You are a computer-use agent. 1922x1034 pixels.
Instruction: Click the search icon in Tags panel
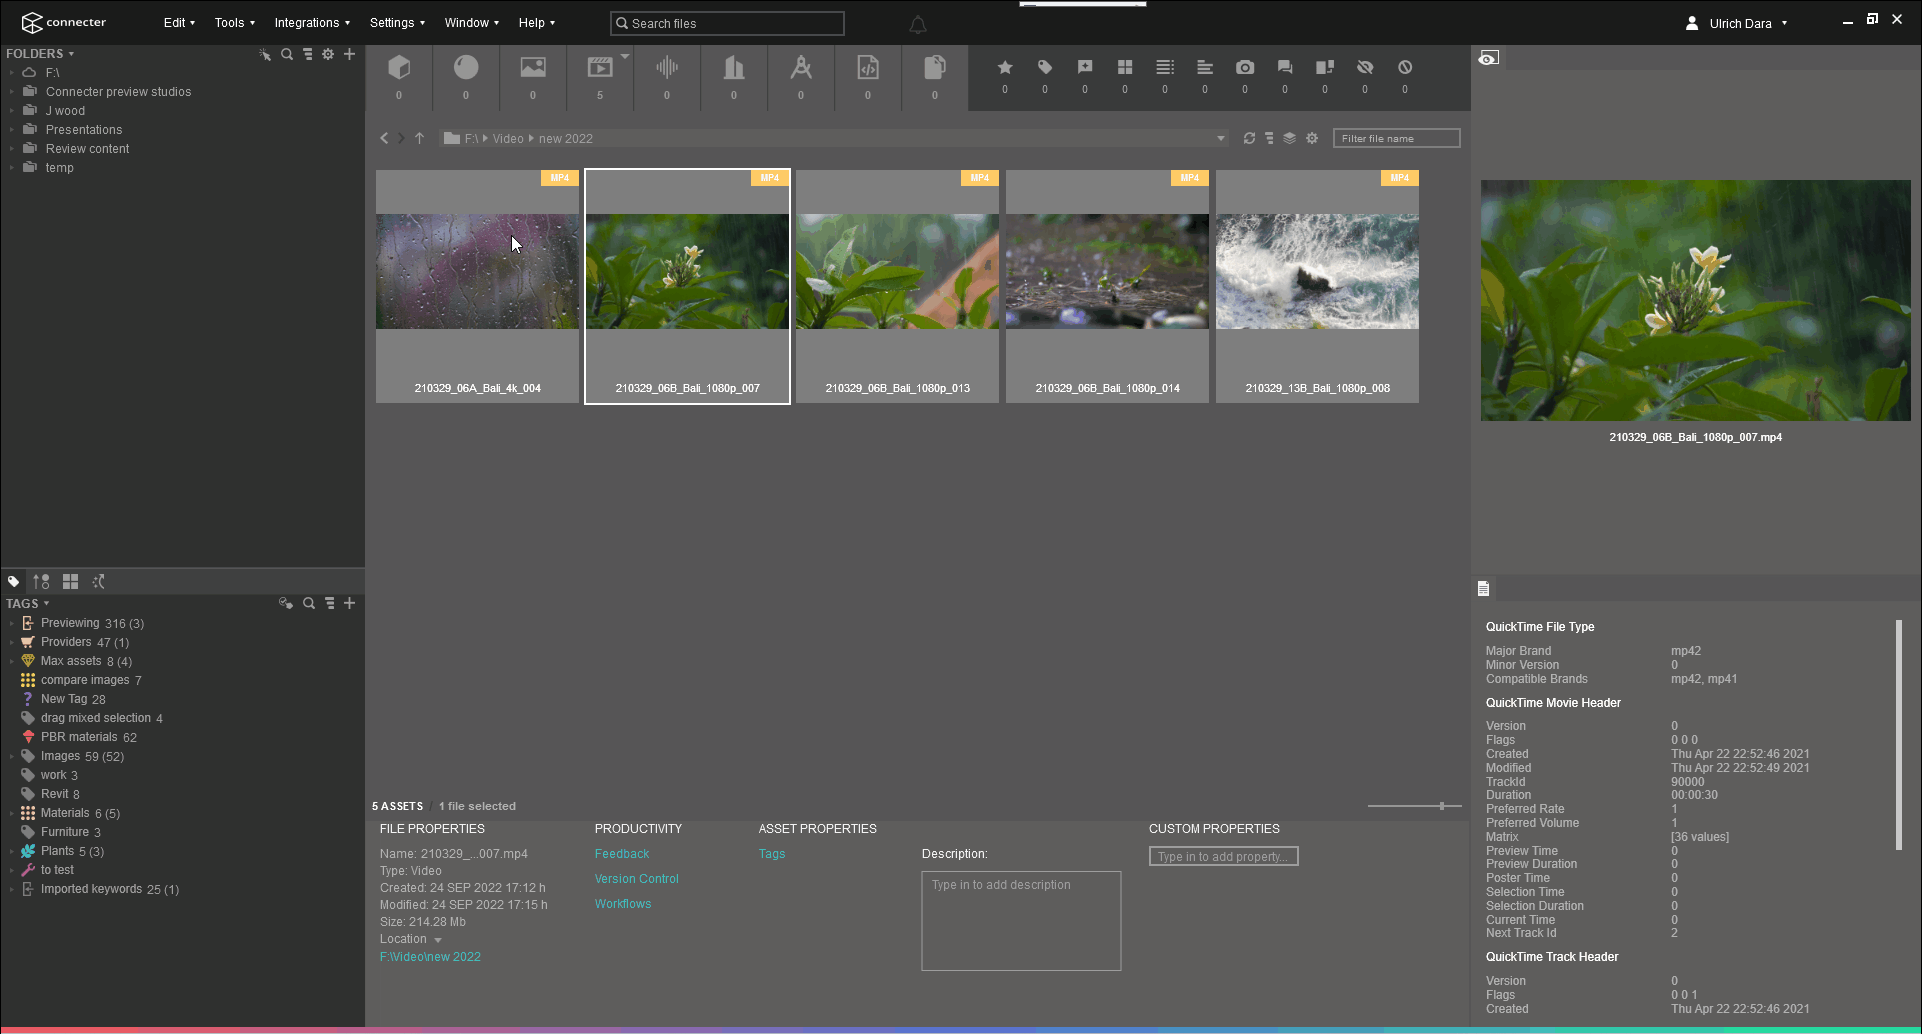coord(309,604)
